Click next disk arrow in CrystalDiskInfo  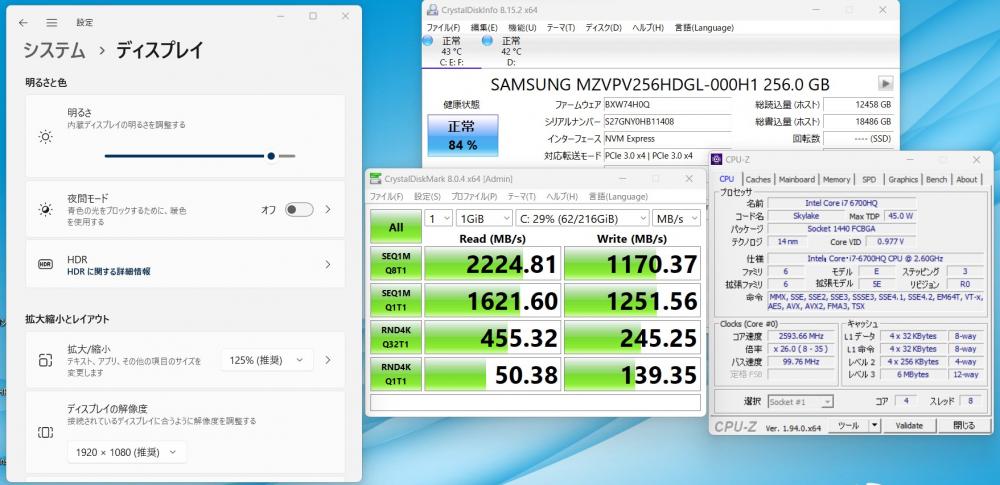click(x=886, y=83)
